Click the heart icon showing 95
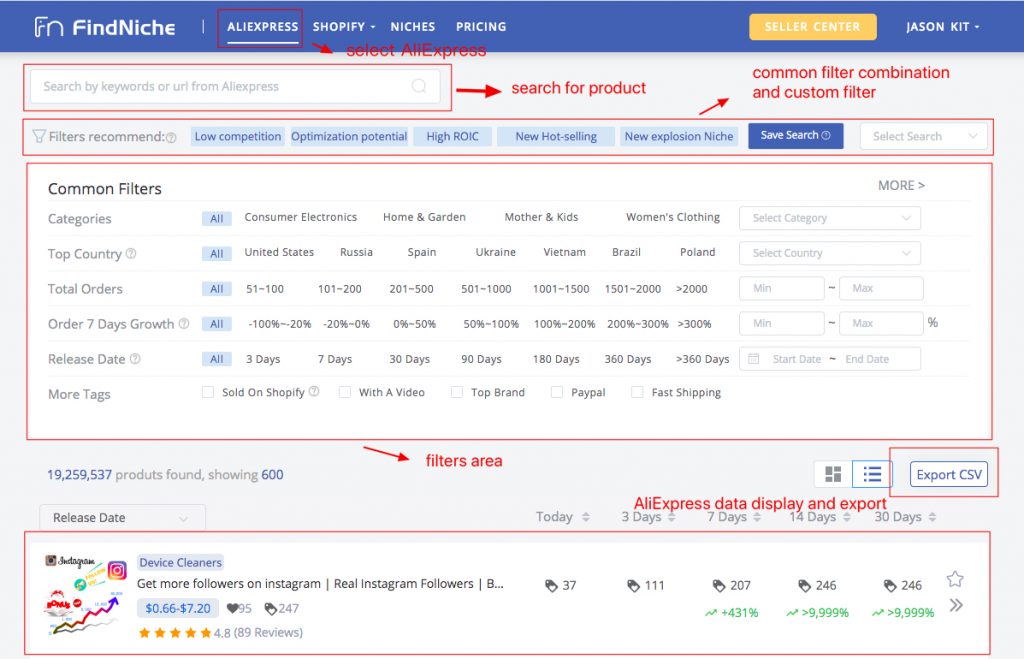This screenshot has height=659, width=1024. 232,609
